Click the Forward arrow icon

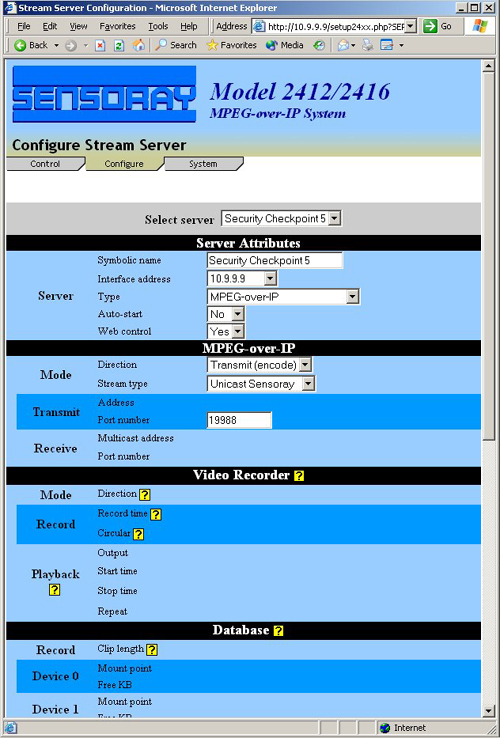point(71,46)
